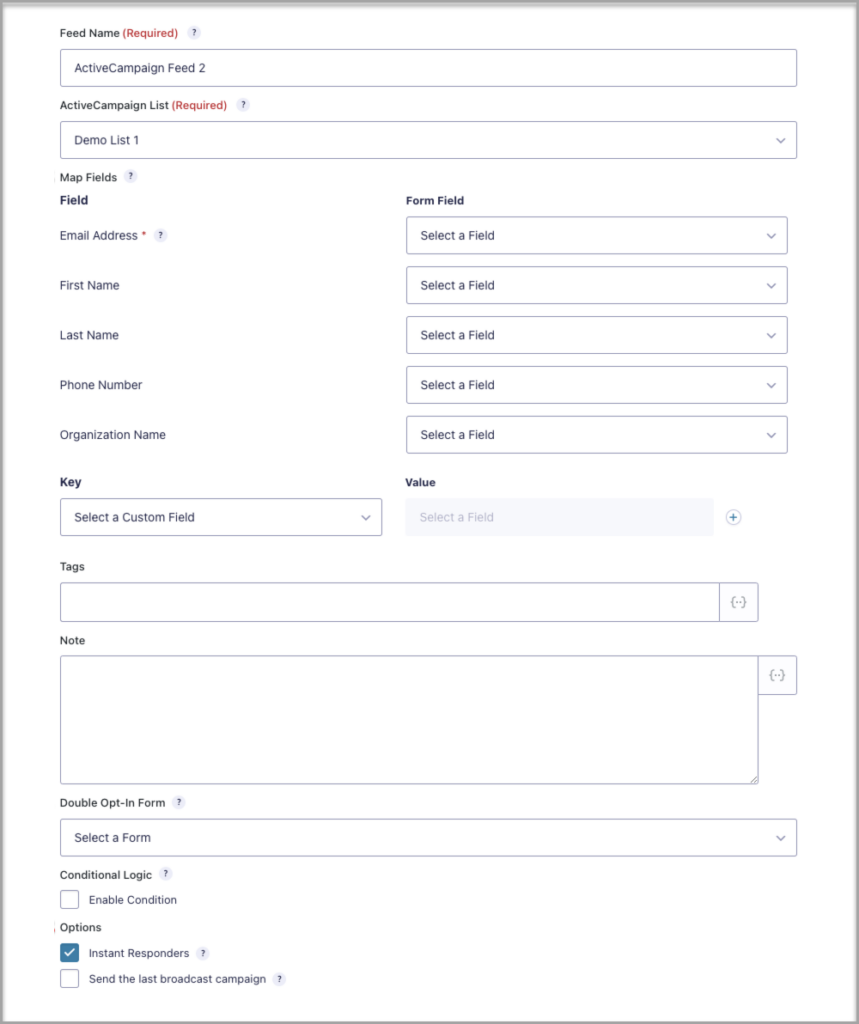
Task: Add a new custom field key-value row
Action: (x=733, y=517)
